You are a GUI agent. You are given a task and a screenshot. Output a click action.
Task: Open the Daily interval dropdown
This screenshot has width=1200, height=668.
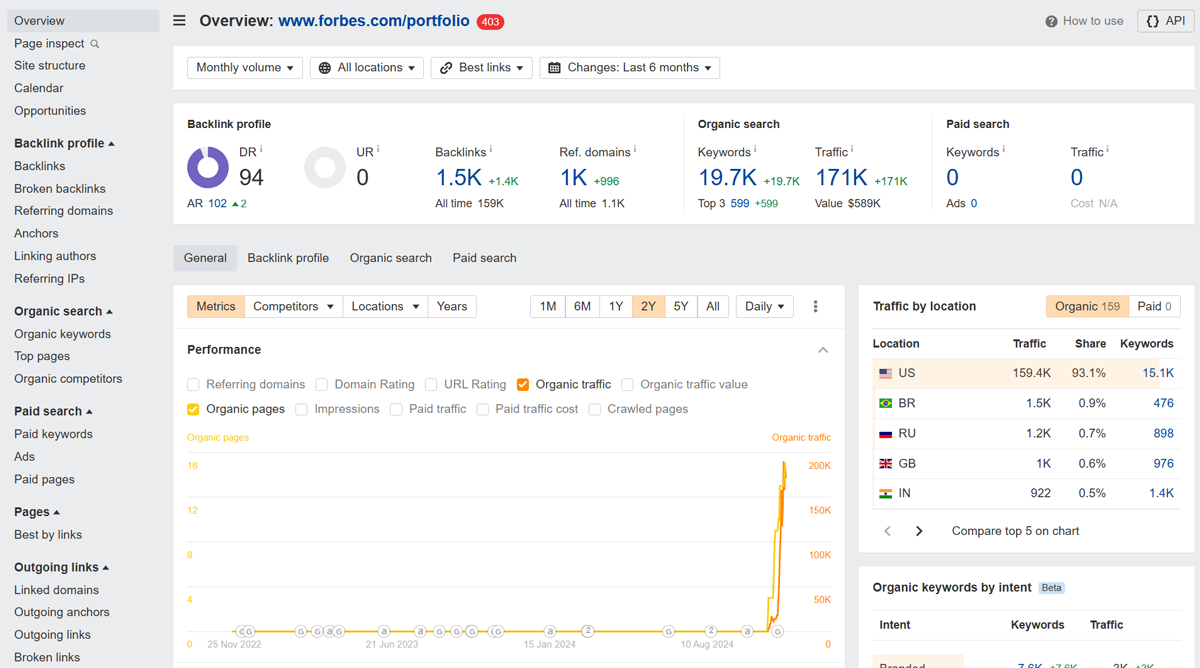[x=765, y=307]
